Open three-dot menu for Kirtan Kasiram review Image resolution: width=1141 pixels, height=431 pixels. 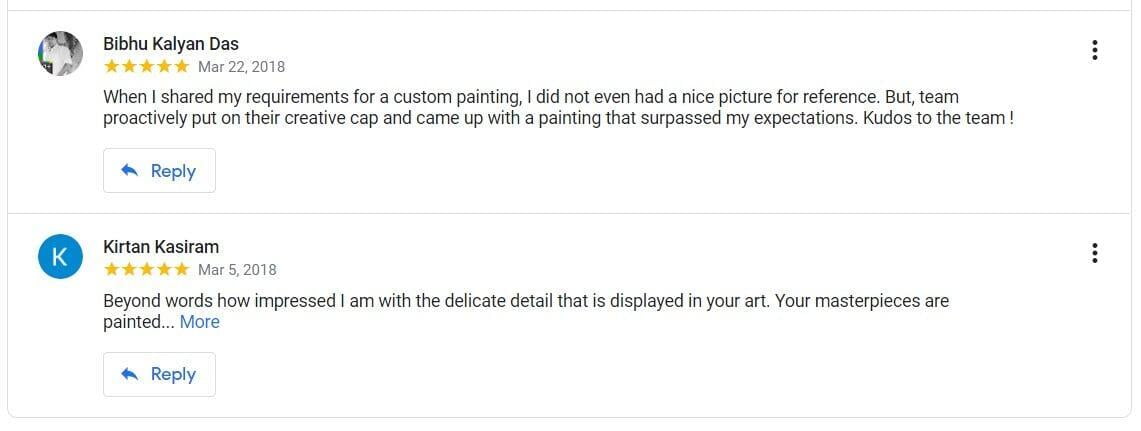[x=1095, y=253]
